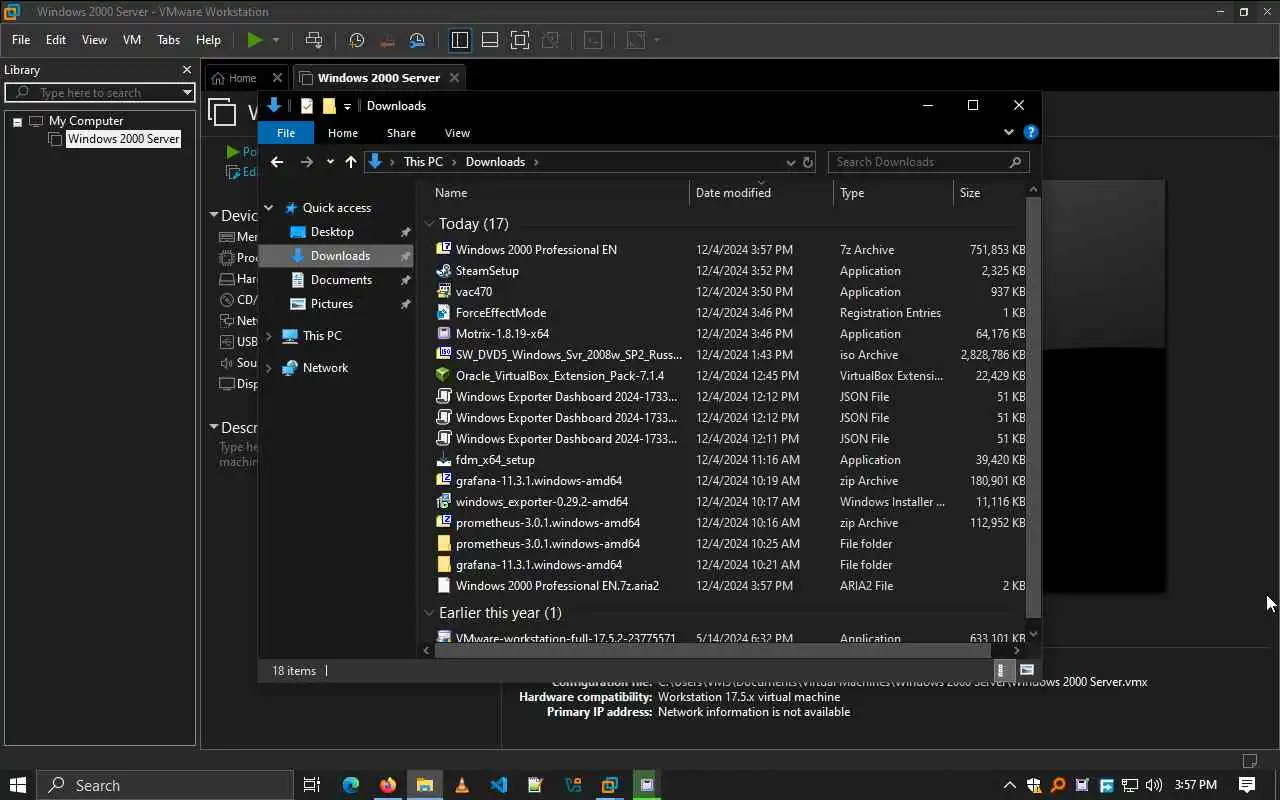Open Home tab in Explorer ribbon

[343, 133]
